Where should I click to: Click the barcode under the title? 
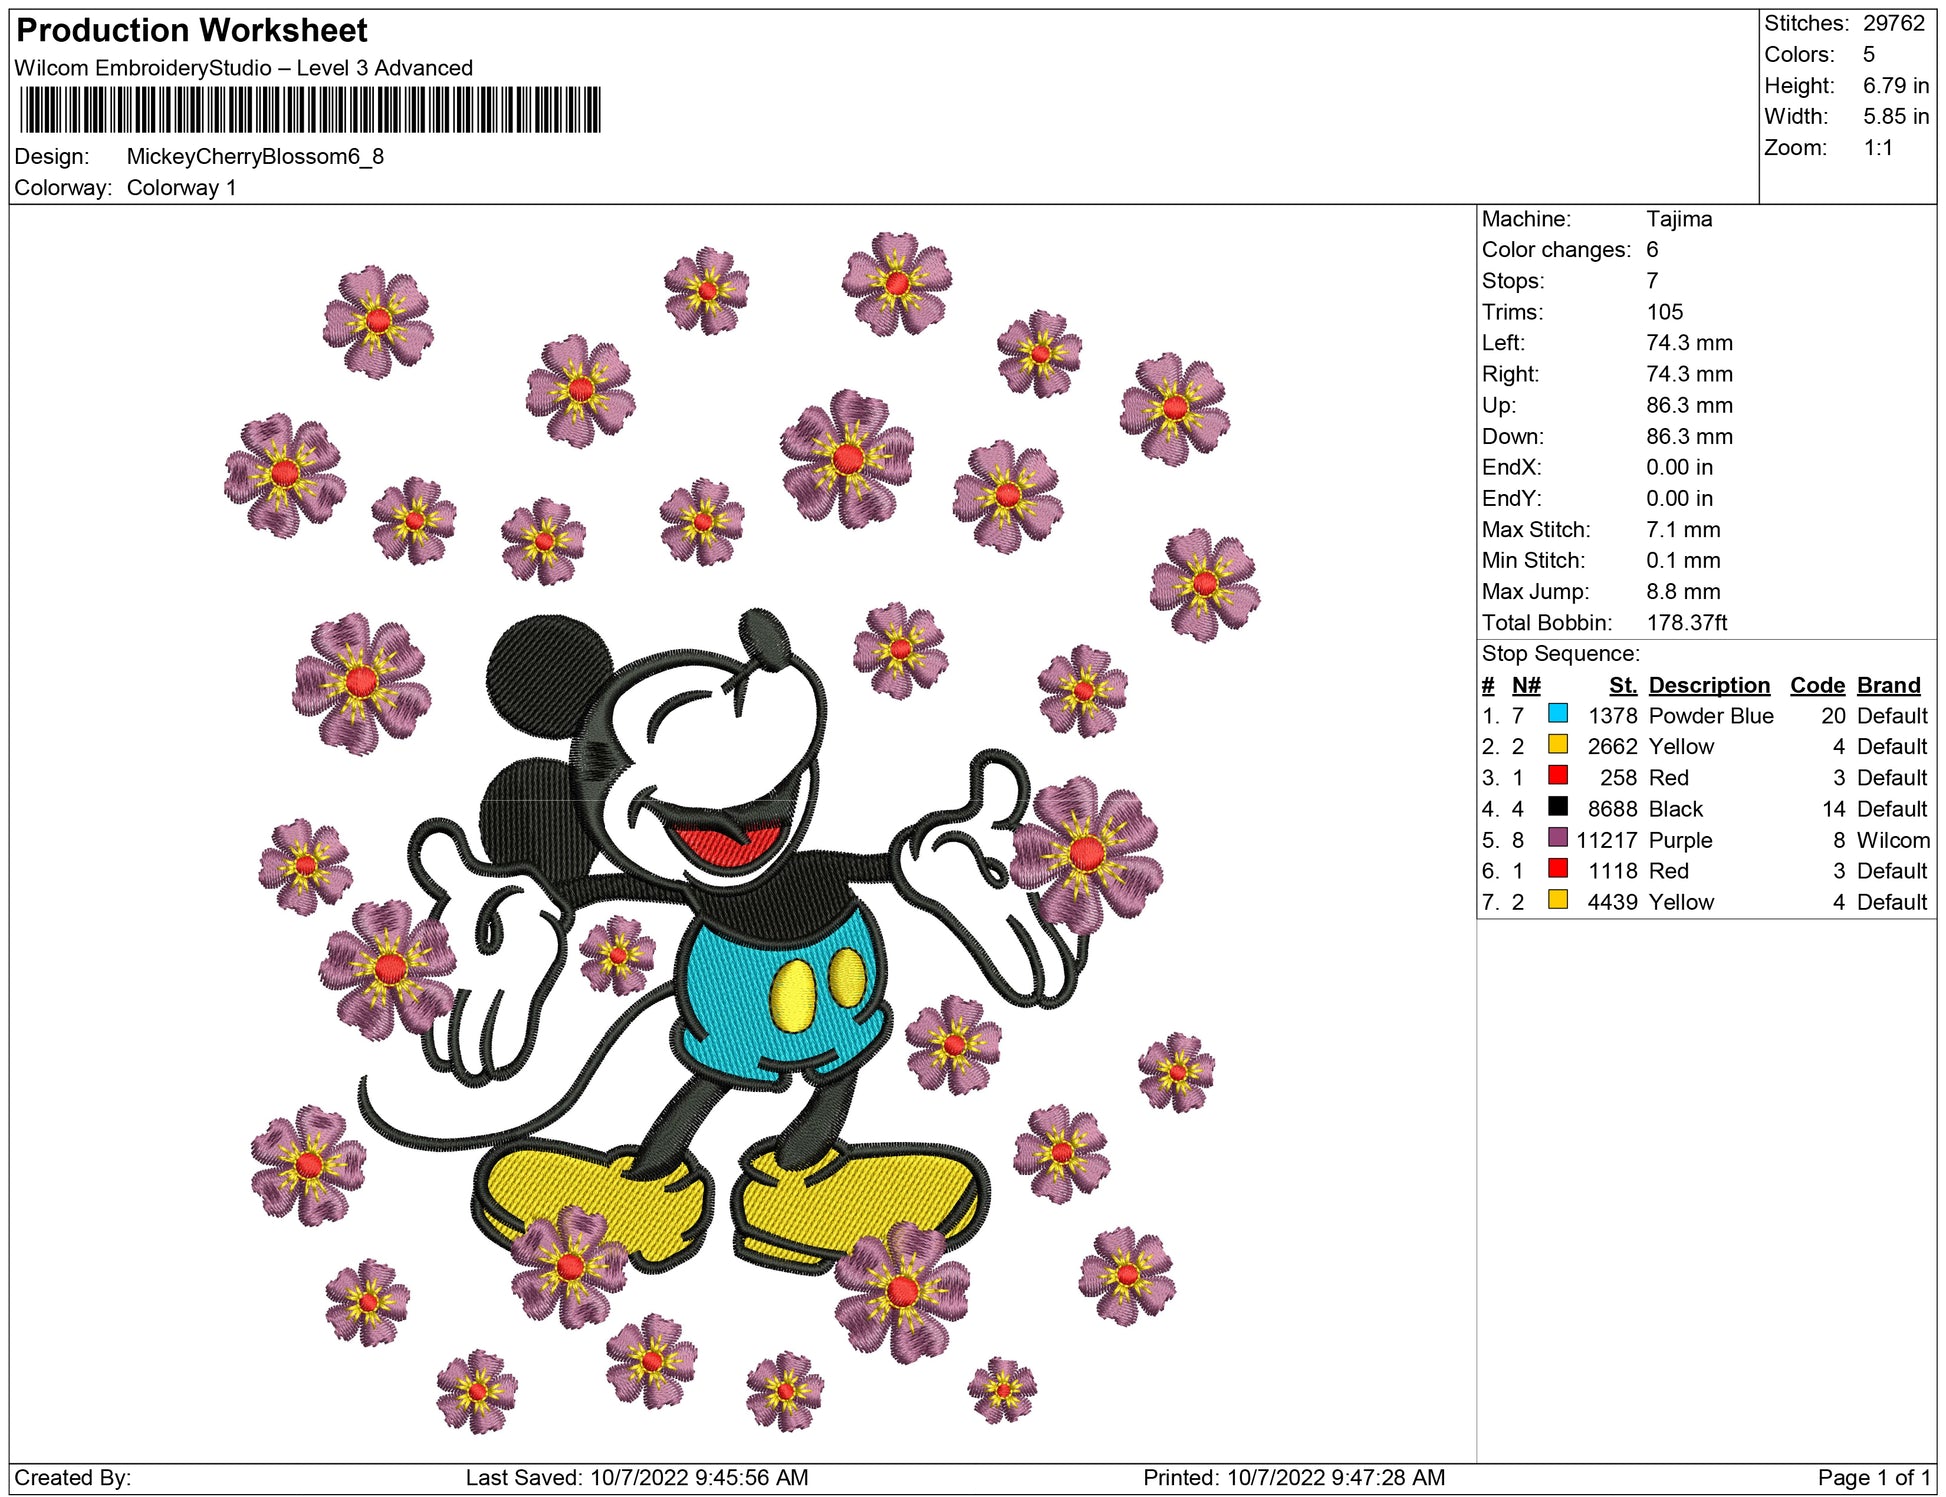coord(310,110)
